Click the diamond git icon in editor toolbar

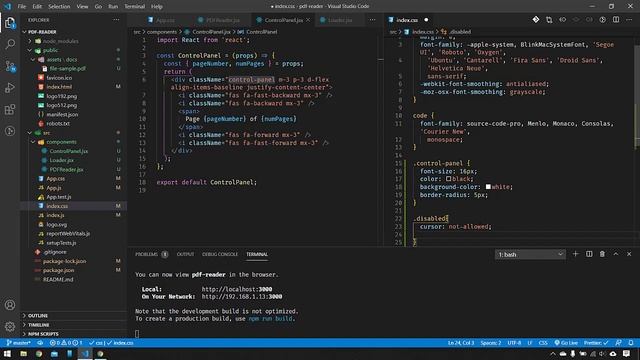536,20
